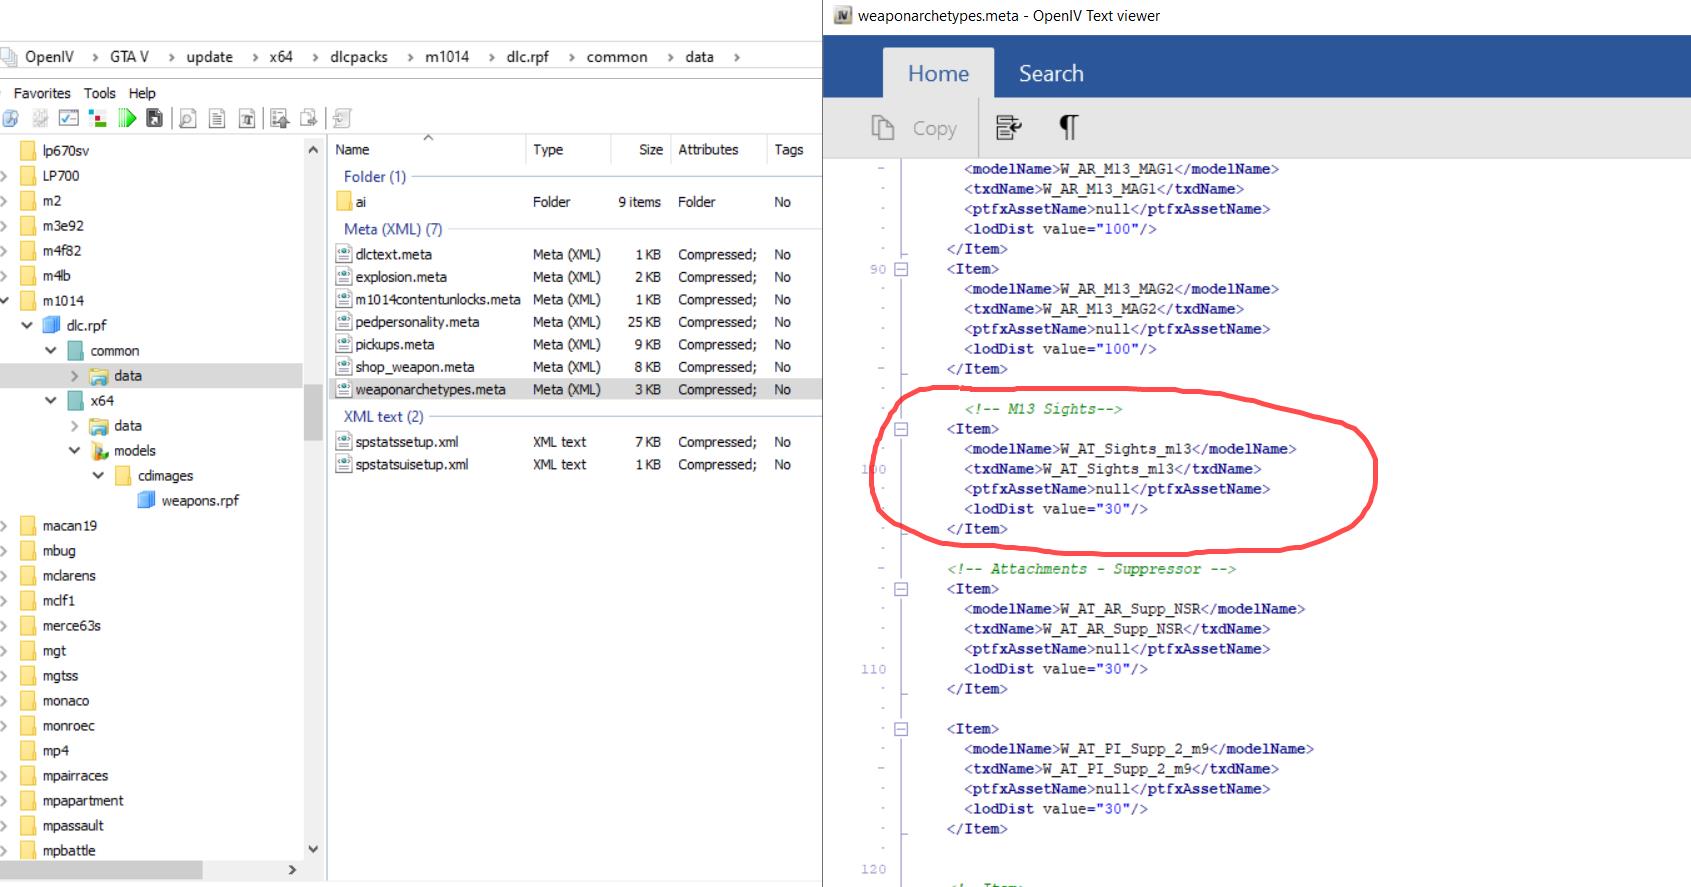
Task: Click the checklist with up-arrow toolbar icon
Action: pos(280,119)
